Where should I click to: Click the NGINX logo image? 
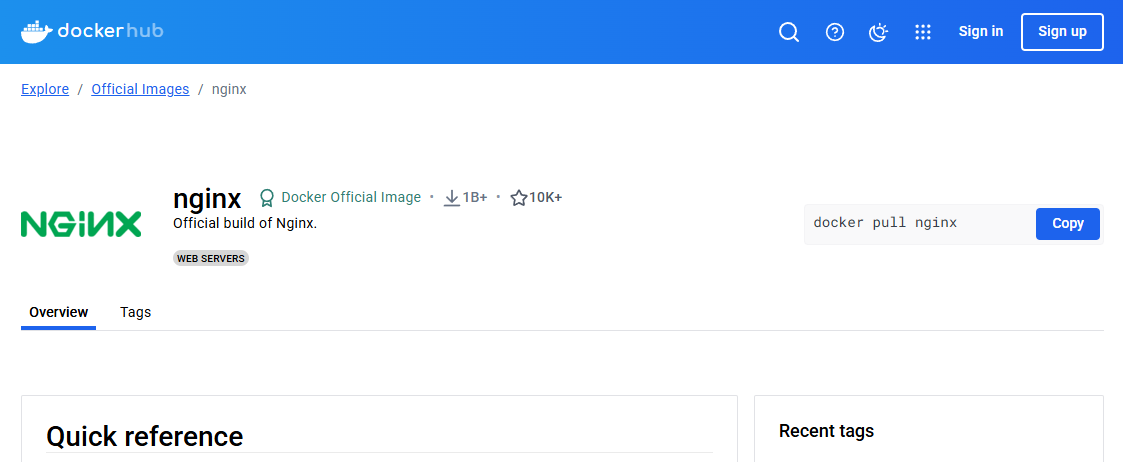coord(81,224)
